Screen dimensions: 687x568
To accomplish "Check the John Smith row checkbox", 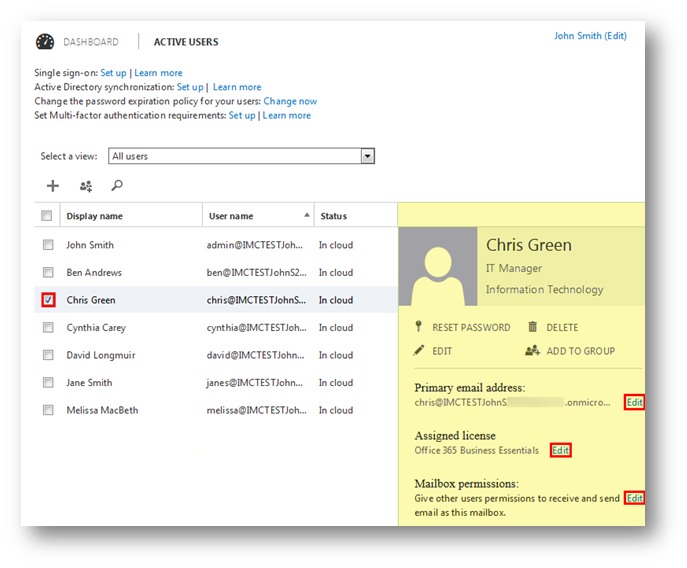I will click(48, 245).
